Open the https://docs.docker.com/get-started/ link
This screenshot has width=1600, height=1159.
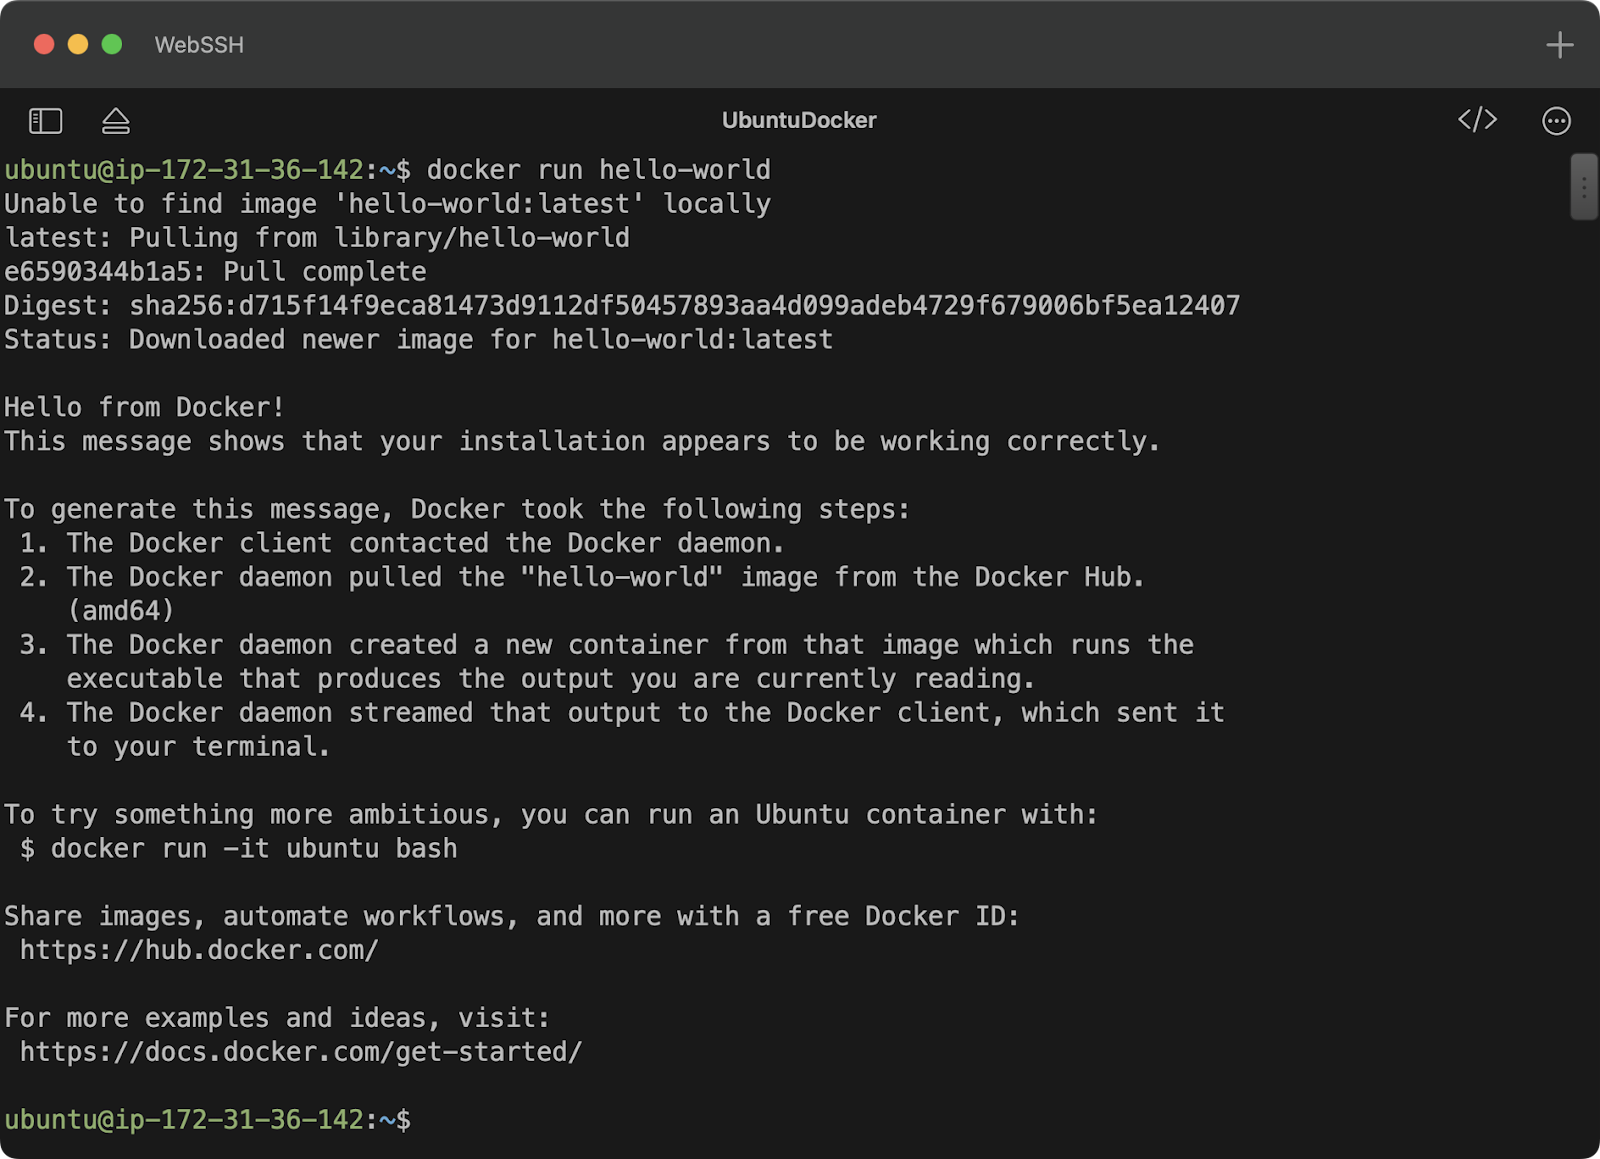click(301, 1052)
